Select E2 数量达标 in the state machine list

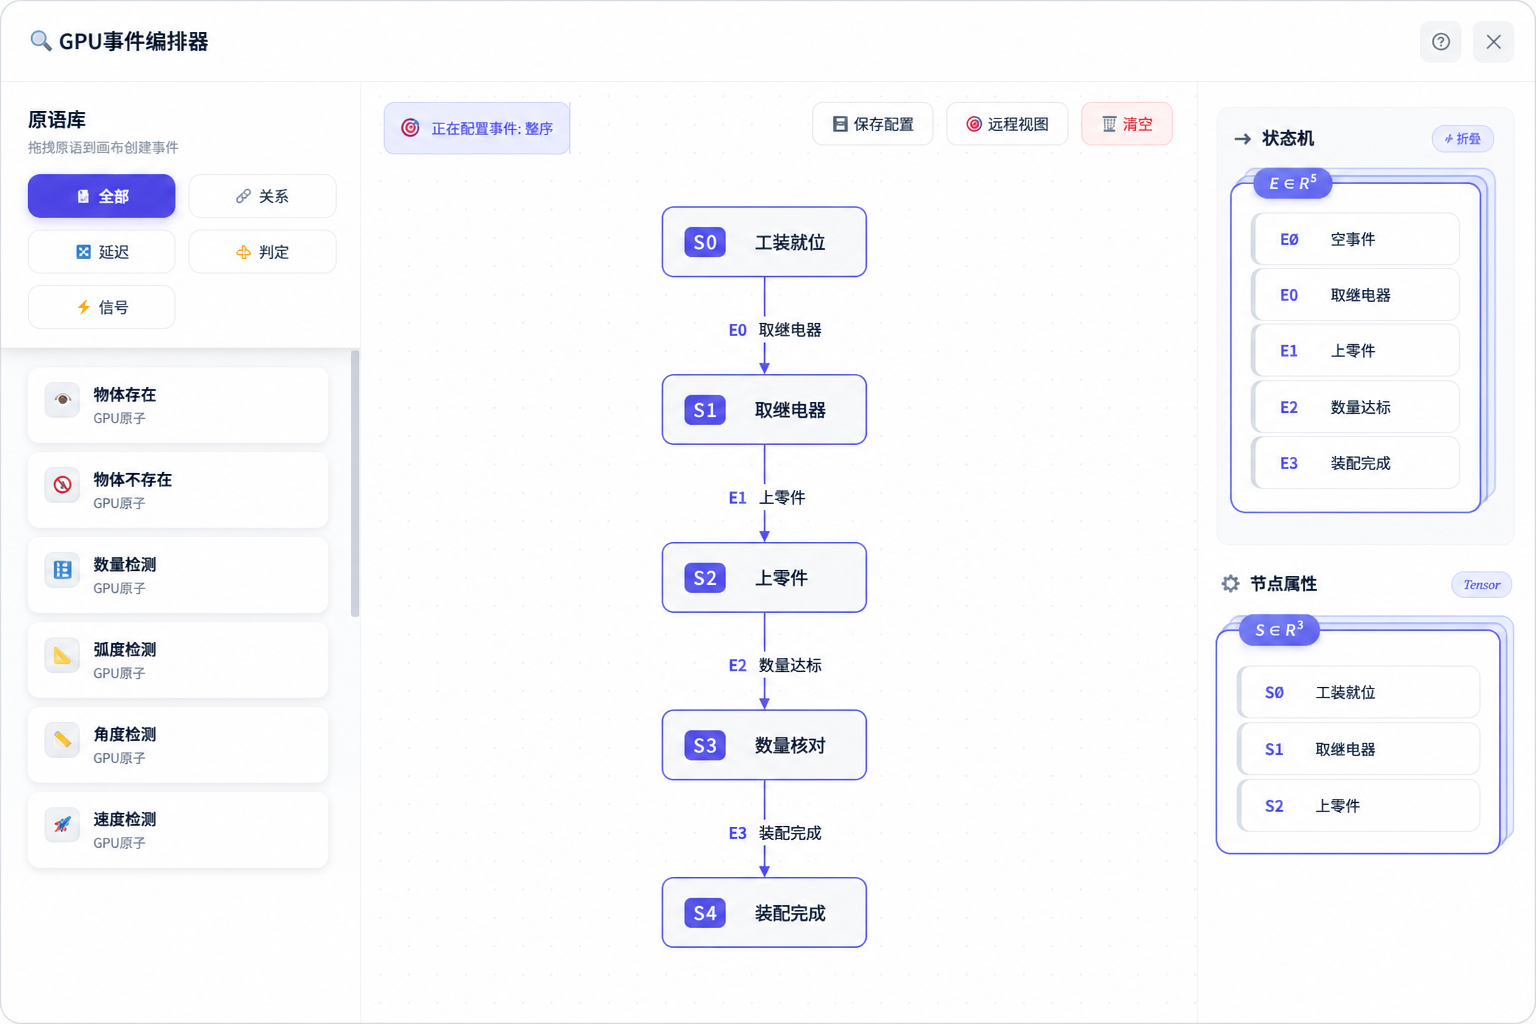pyautogui.click(x=1355, y=407)
